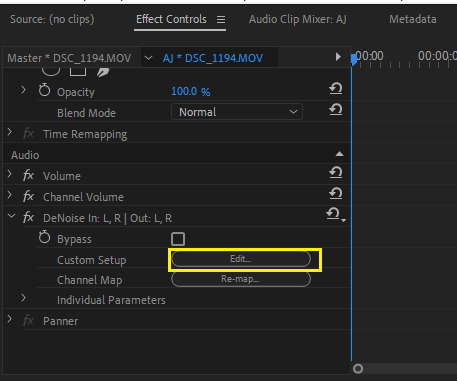Image resolution: width=457 pixels, height=381 pixels.
Task: Switch to the Audio Clip Mixer tab
Action: pyautogui.click(x=298, y=19)
